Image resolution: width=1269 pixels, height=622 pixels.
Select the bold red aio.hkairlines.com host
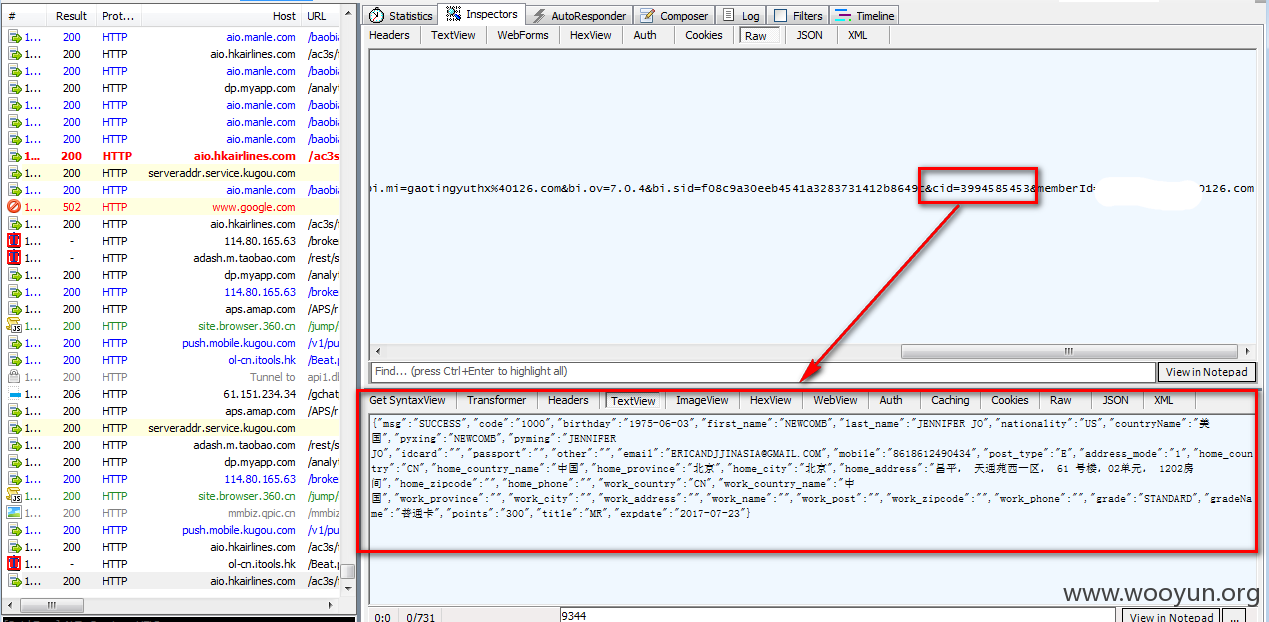coord(245,156)
